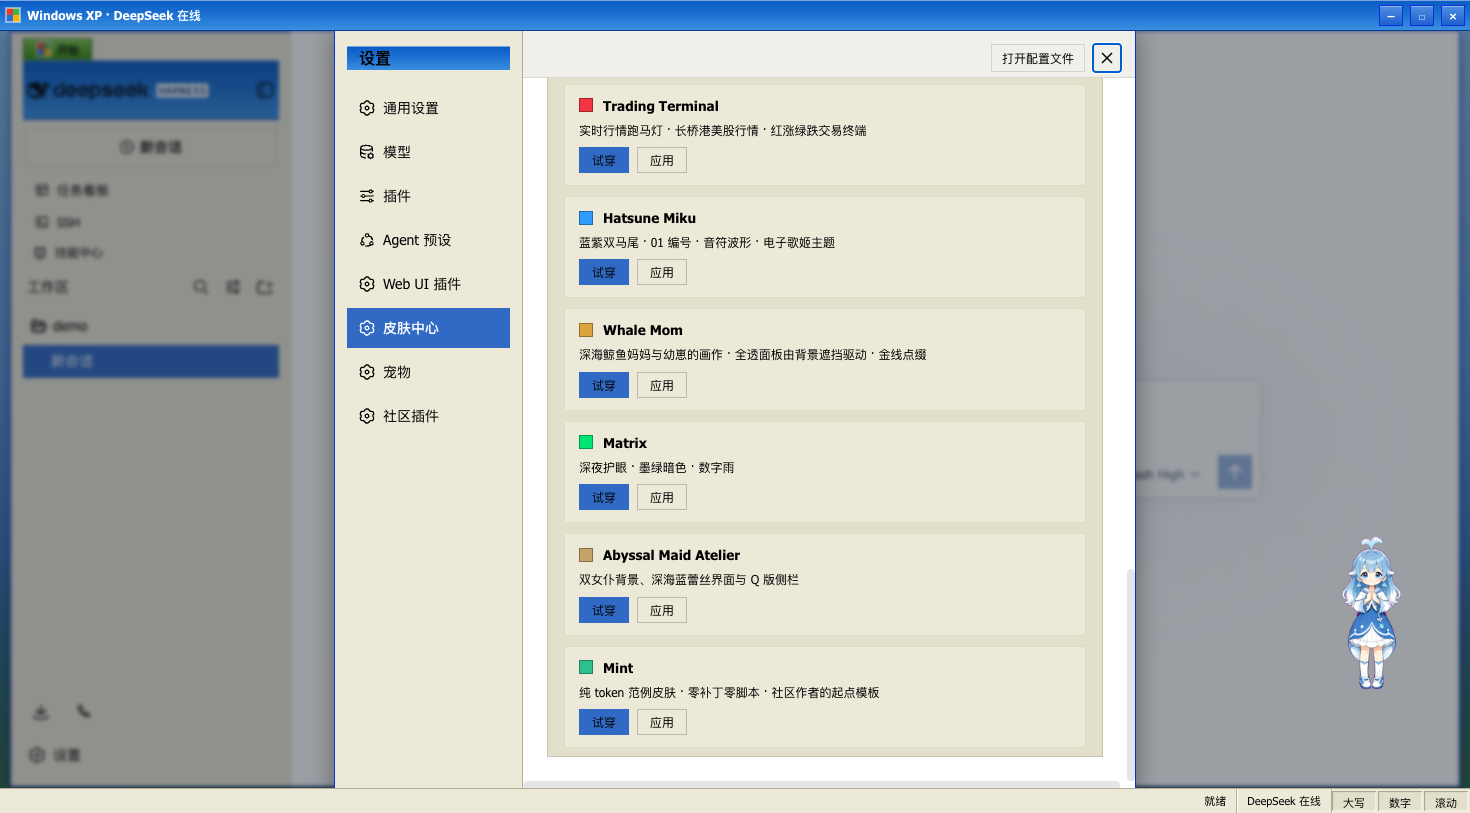Click the Whale Mom skin title
This screenshot has width=1470, height=813.
[x=643, y=330]
